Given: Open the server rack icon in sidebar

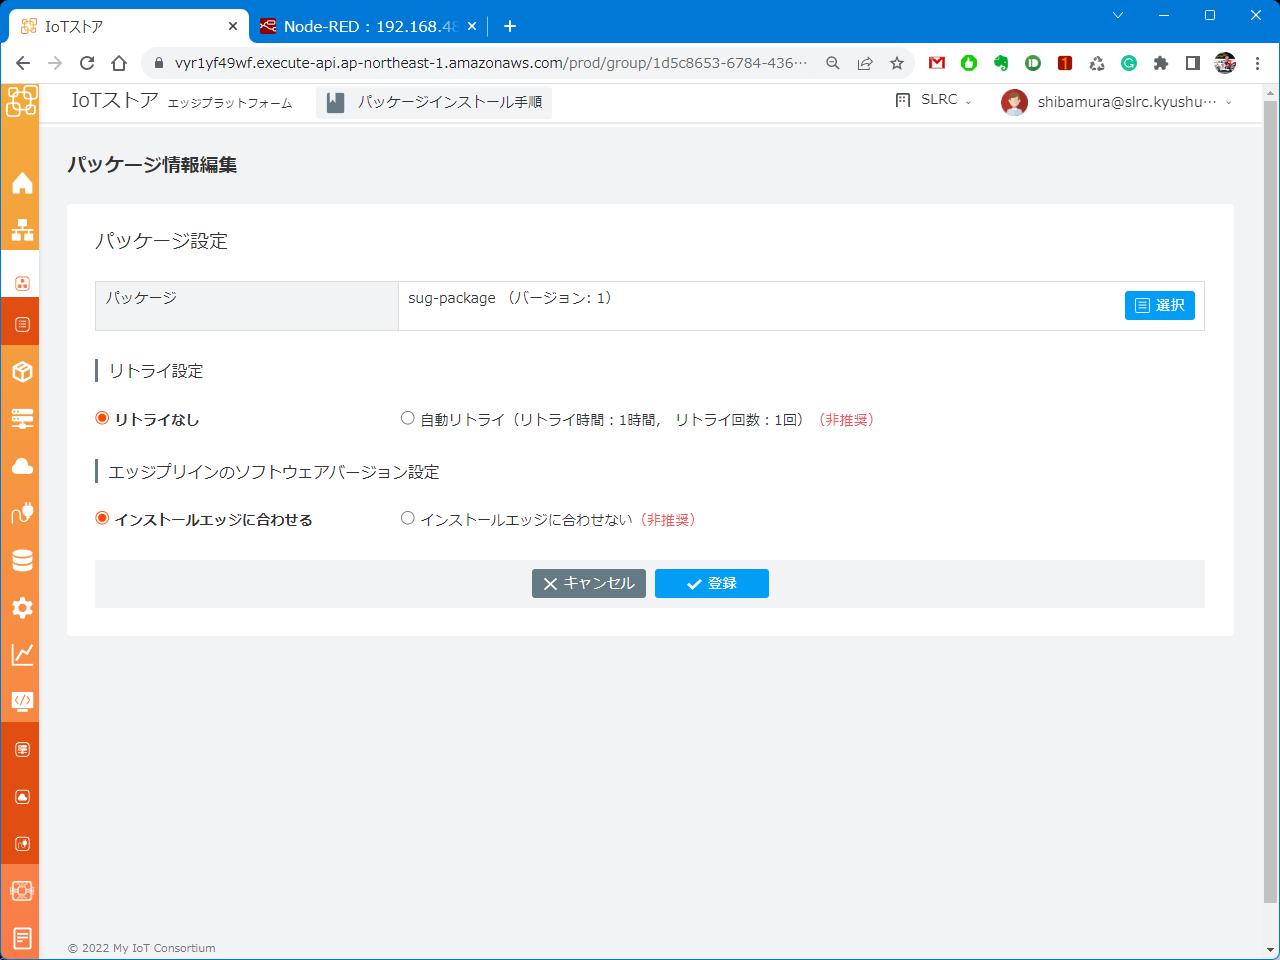Looking at the screenshot, I should coord(22,418).
